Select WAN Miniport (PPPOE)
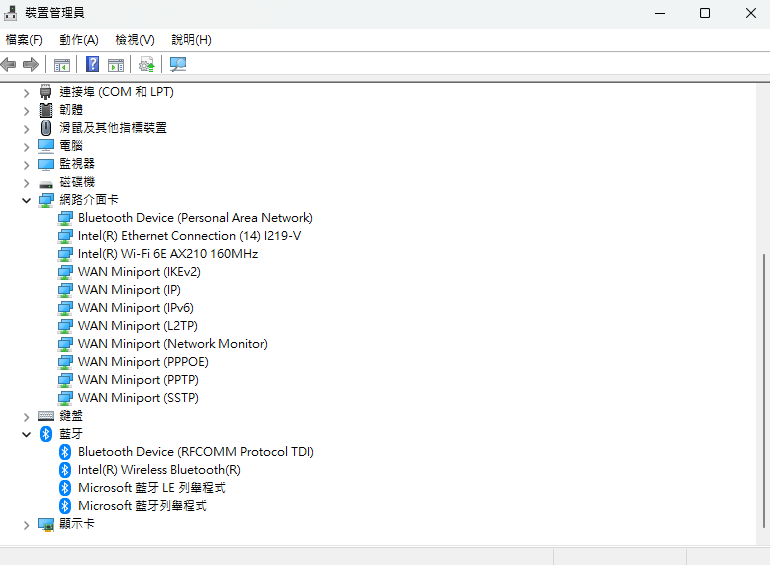770x565 pixels. 143,362
